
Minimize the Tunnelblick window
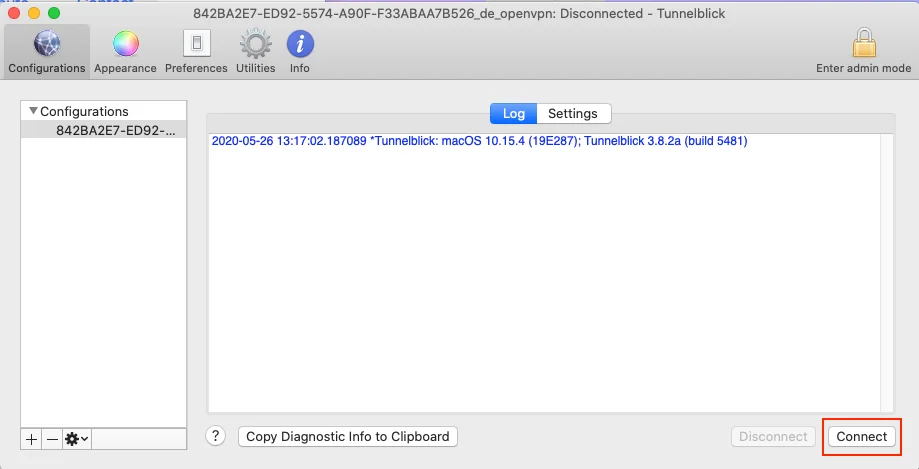click(x=34, y=13)
